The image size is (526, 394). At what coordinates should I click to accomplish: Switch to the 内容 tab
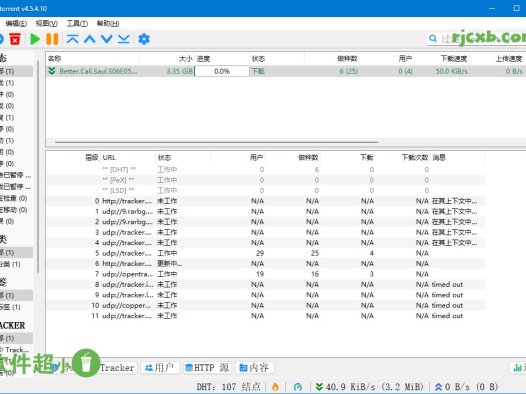point(255,368)
